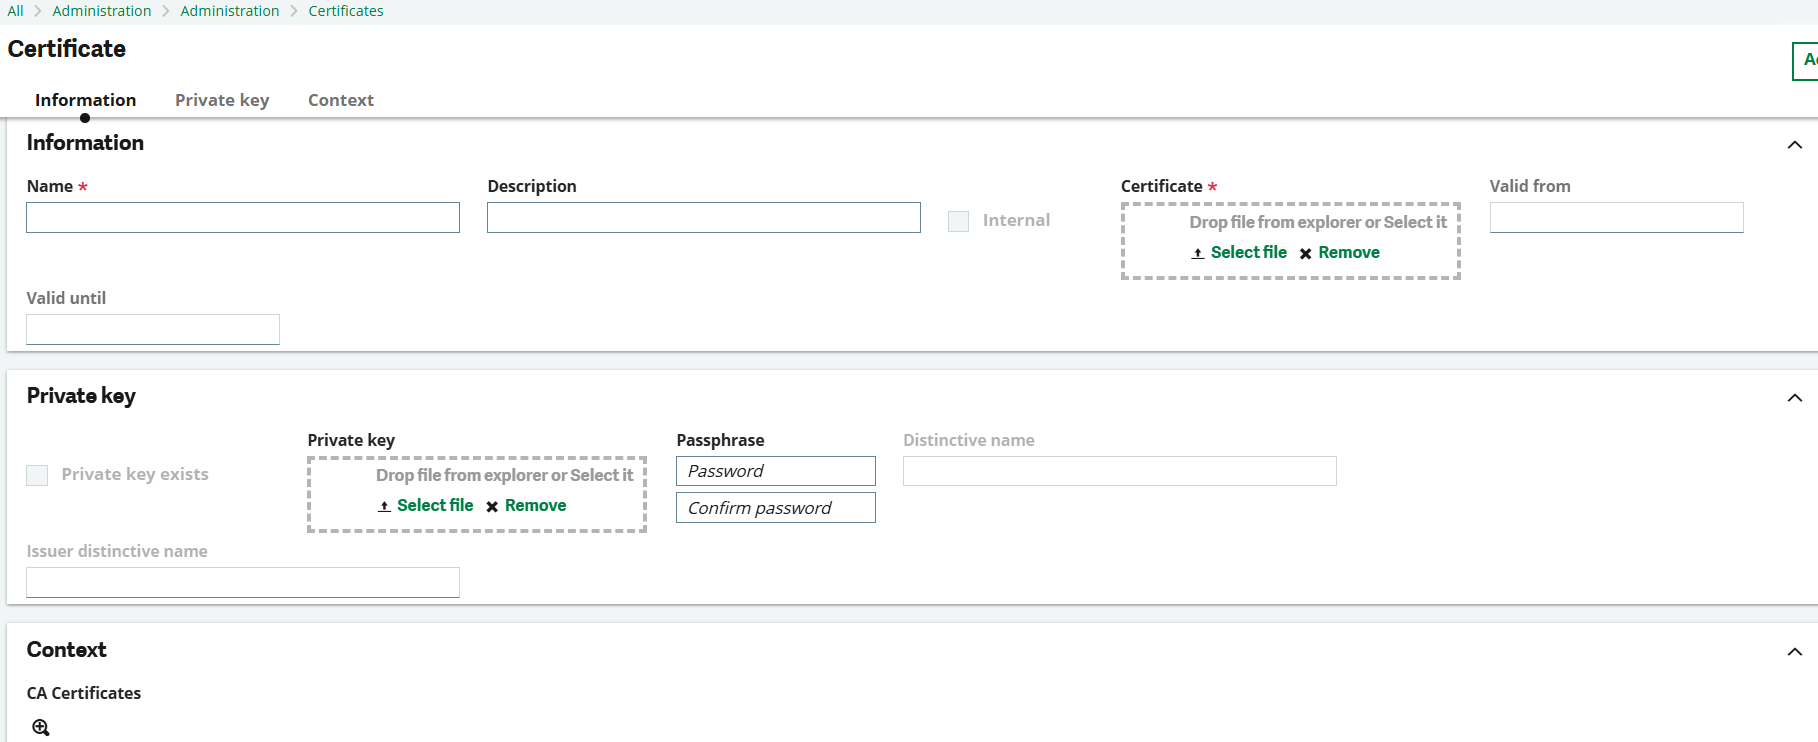Viewport: 1818px width, 742px height.
Task: Collapse the Private key section
Action: click(1794, 398)
